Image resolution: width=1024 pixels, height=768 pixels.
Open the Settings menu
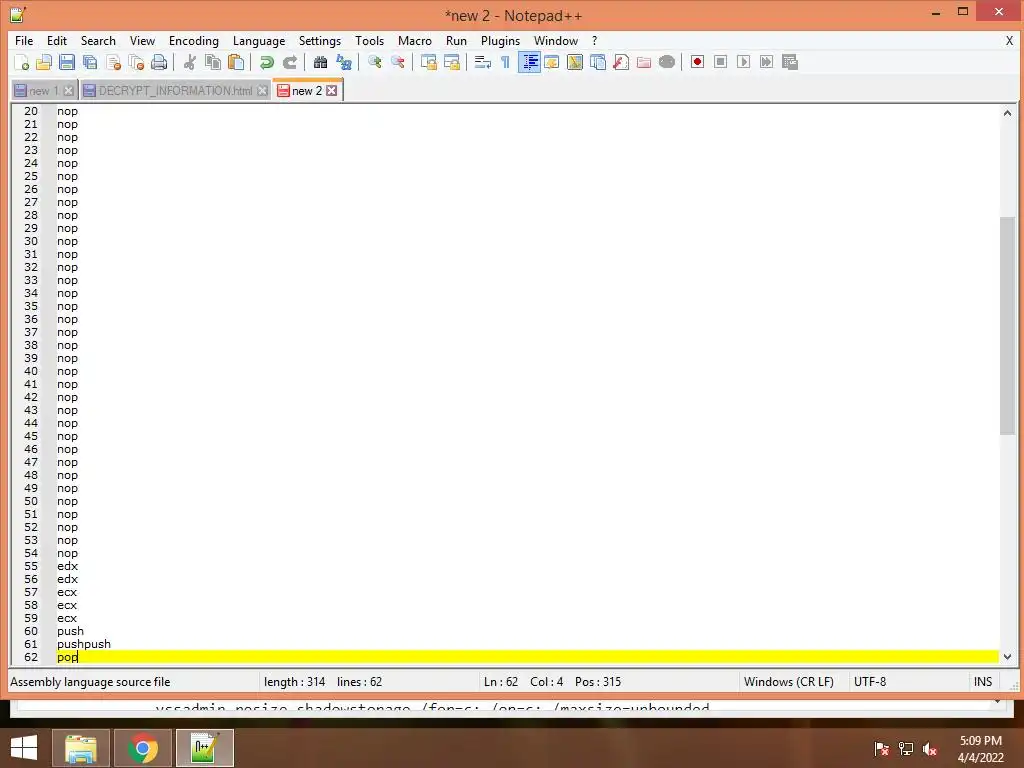click(x=319, y=40)
